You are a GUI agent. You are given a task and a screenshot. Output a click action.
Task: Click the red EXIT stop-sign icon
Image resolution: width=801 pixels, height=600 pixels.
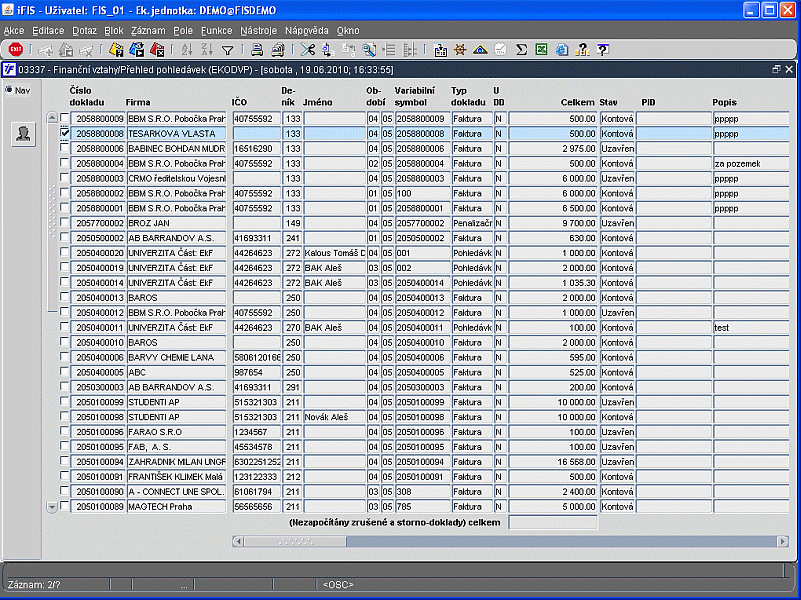pos(16,50)
